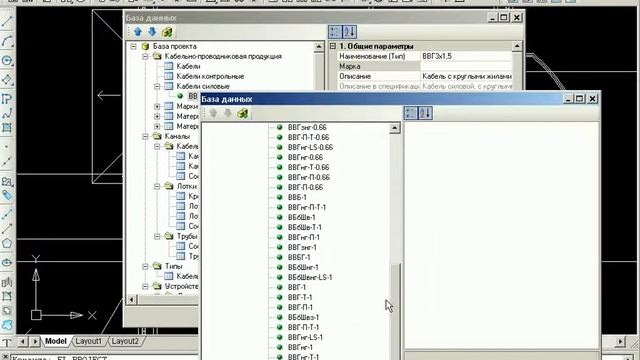Select Кабели силовые in back tree
This screenshot has height=360, width=640.
[x=203, y=87]
